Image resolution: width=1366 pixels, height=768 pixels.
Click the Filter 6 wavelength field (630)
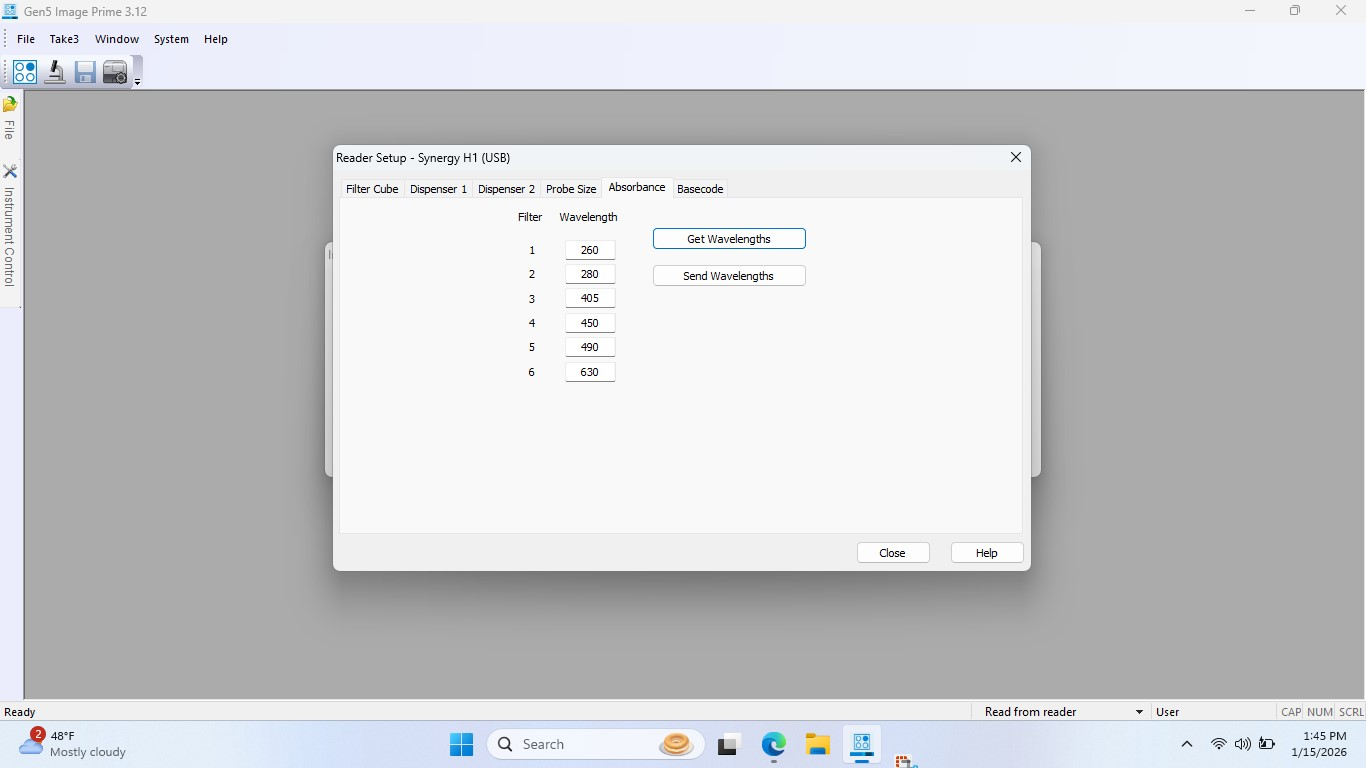[x=590, y=372]
